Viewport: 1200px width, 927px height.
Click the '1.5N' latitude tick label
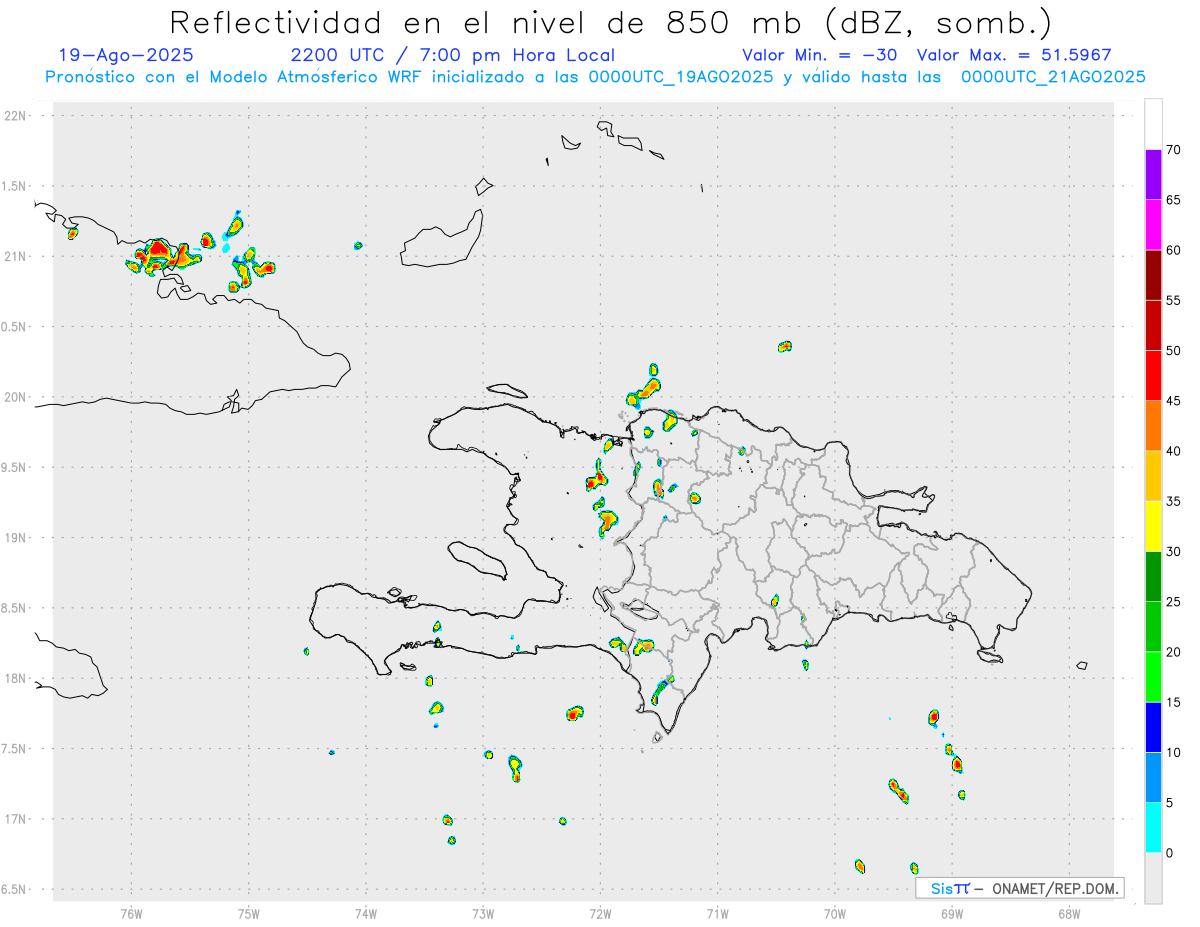16,186
